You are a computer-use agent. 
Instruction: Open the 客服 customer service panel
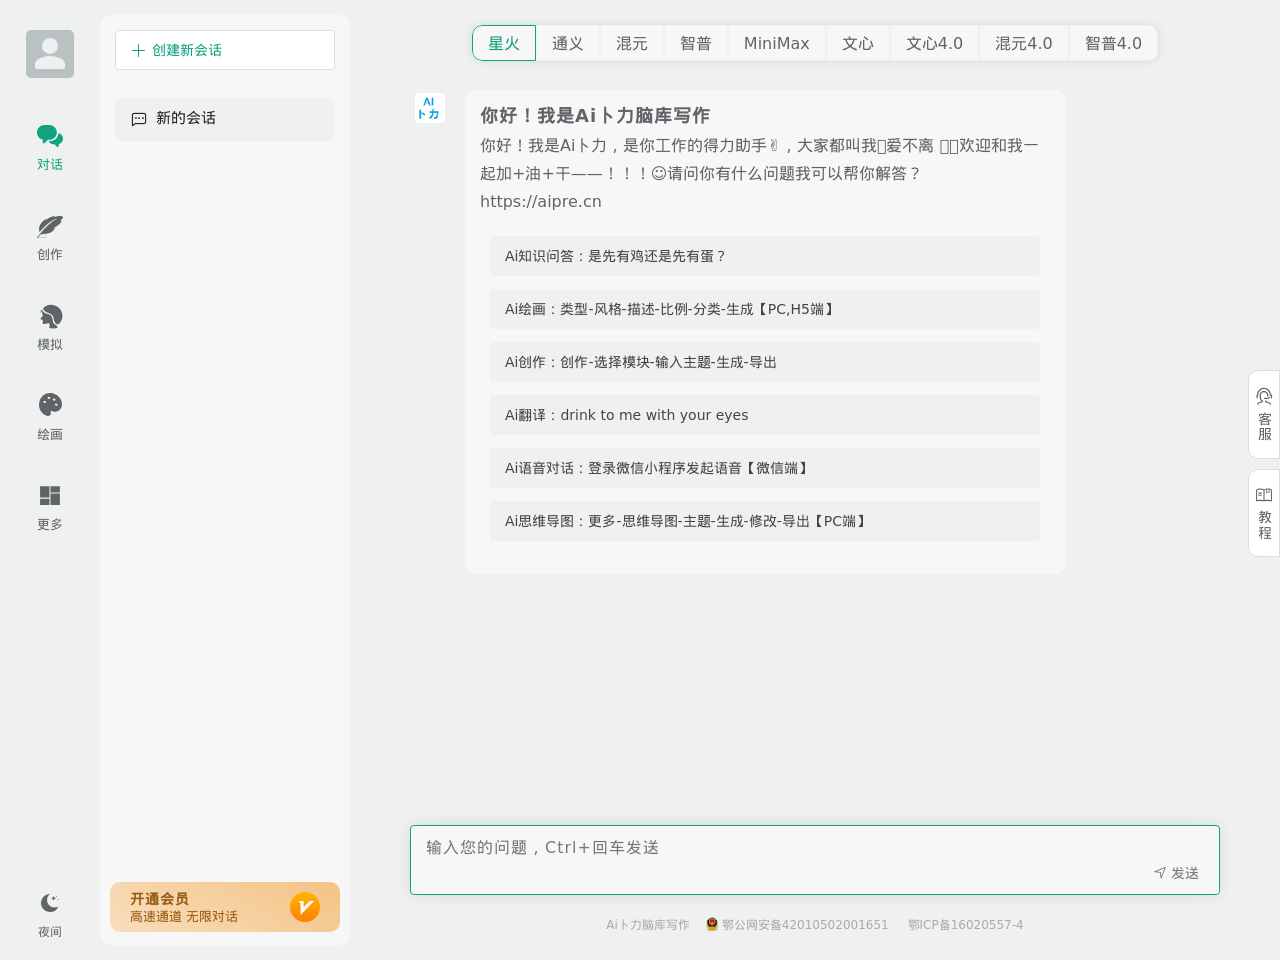1263,414
